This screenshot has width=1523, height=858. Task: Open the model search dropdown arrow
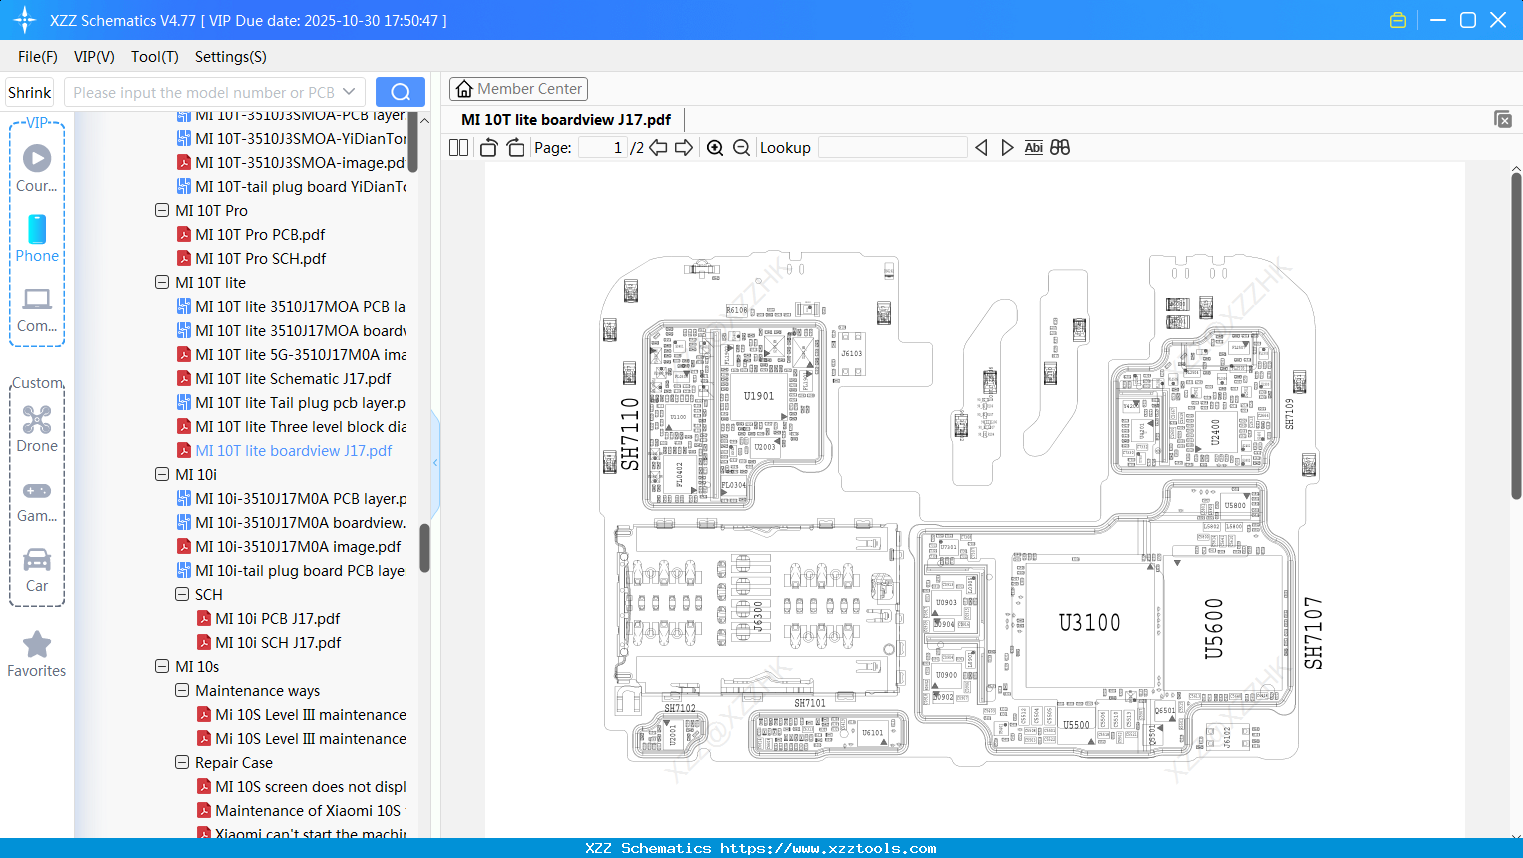point(349,91)
